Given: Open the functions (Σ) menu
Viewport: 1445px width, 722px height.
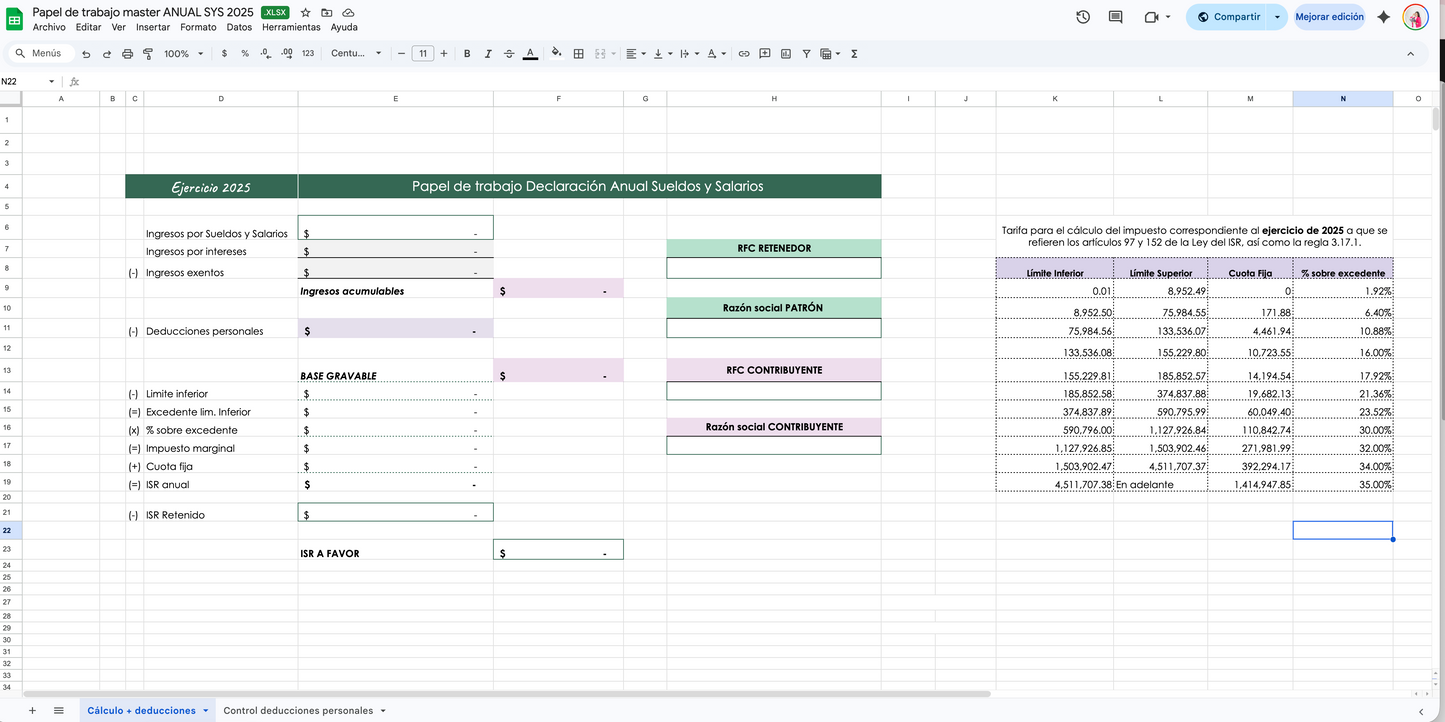Looking at the screenshot, I should [853, 53].
